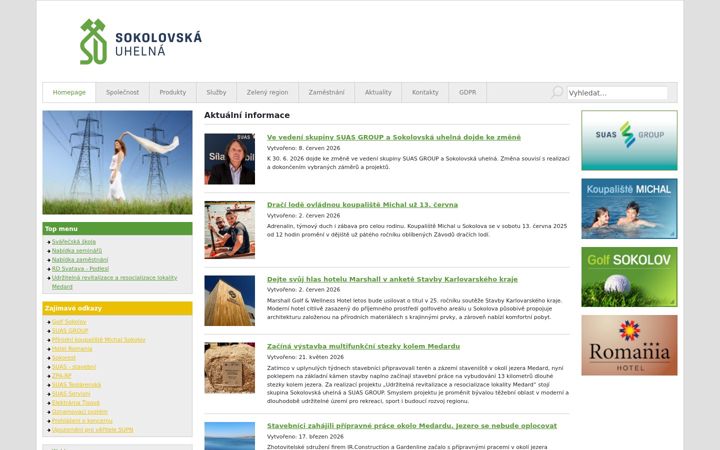Open Stavebníci zahájili přípravné práce article
This screenshot has width=720, height=450.
[x=412, y=426]
